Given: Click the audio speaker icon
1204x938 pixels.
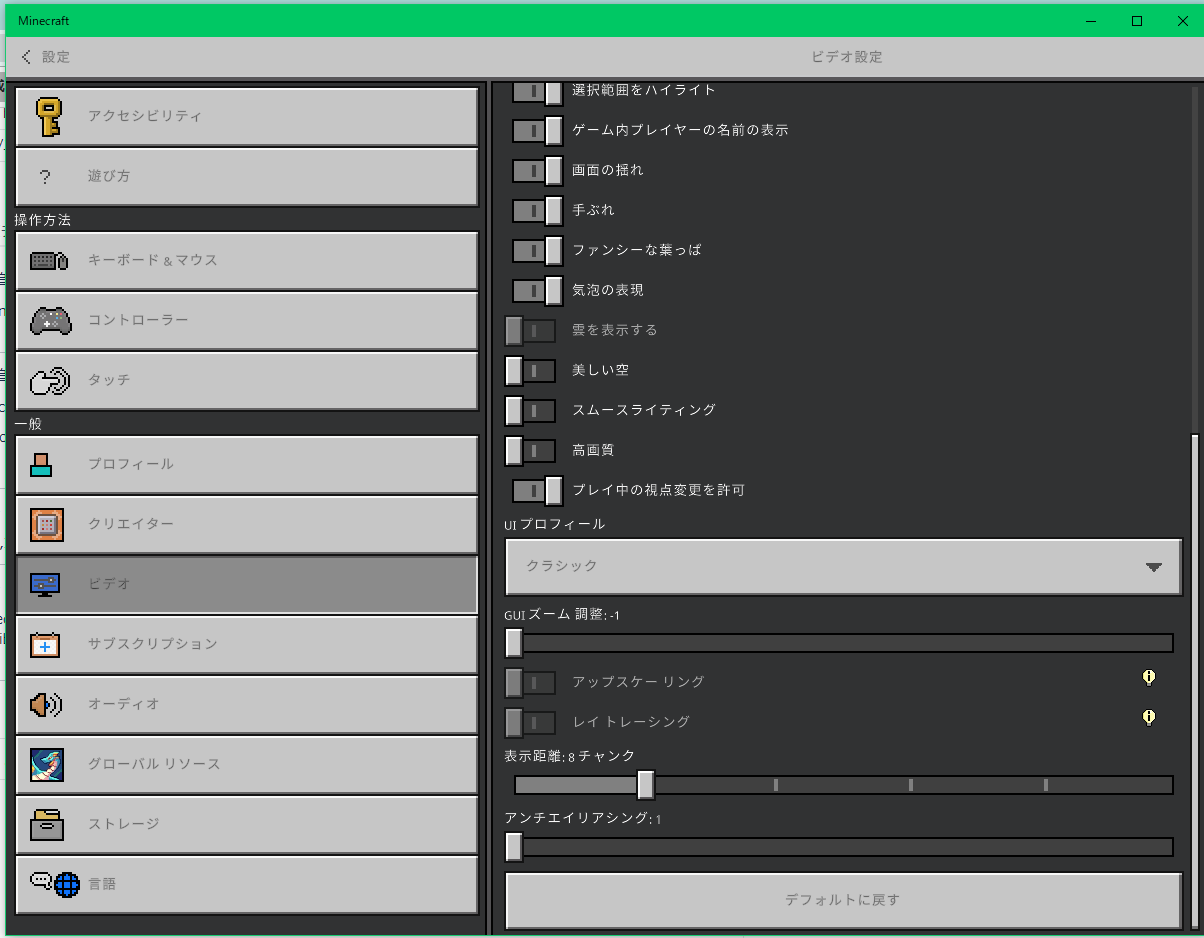Looking at the screenshot, I should coord(46,704).
